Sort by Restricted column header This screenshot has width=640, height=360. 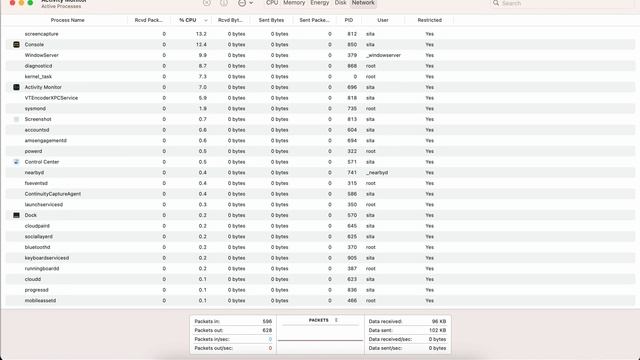tap(429, 20)
